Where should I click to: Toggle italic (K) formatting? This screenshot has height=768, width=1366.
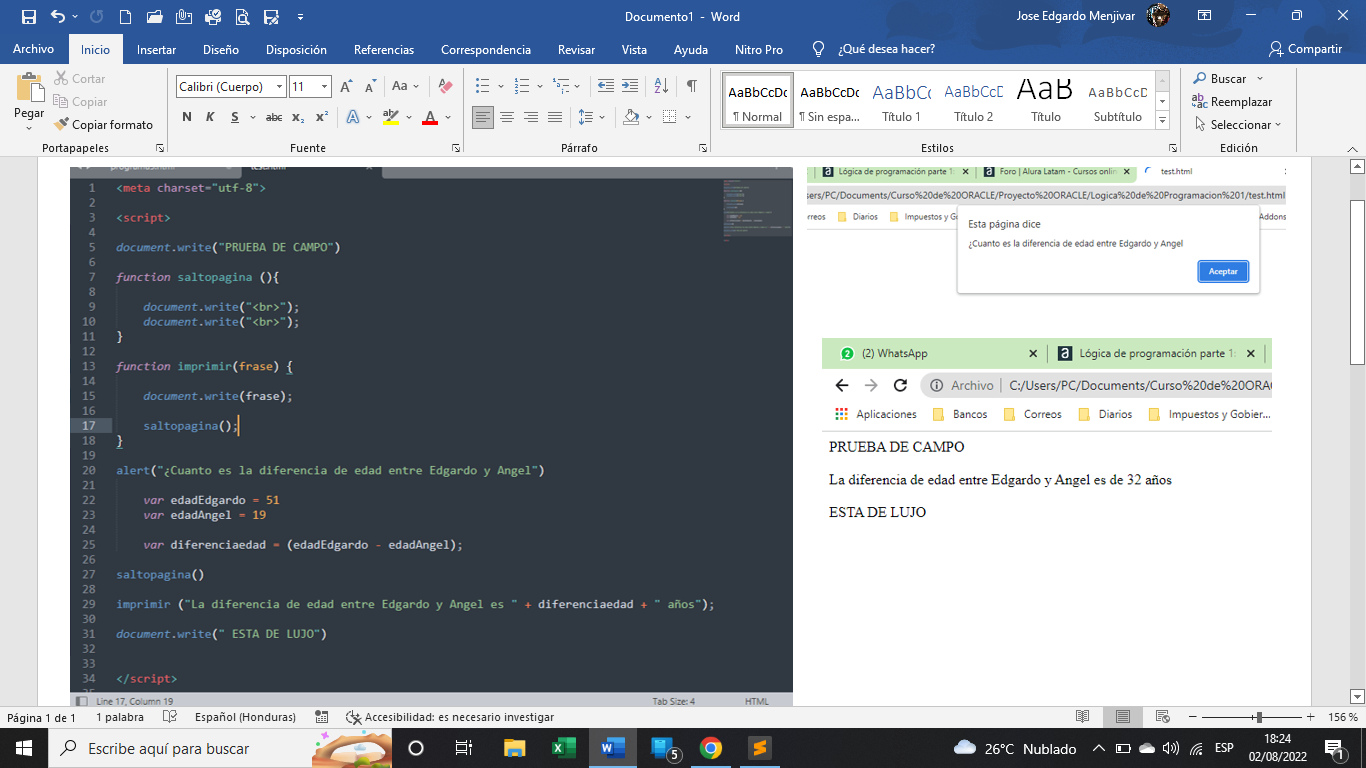pyautogui.click(x=210, y=117)
